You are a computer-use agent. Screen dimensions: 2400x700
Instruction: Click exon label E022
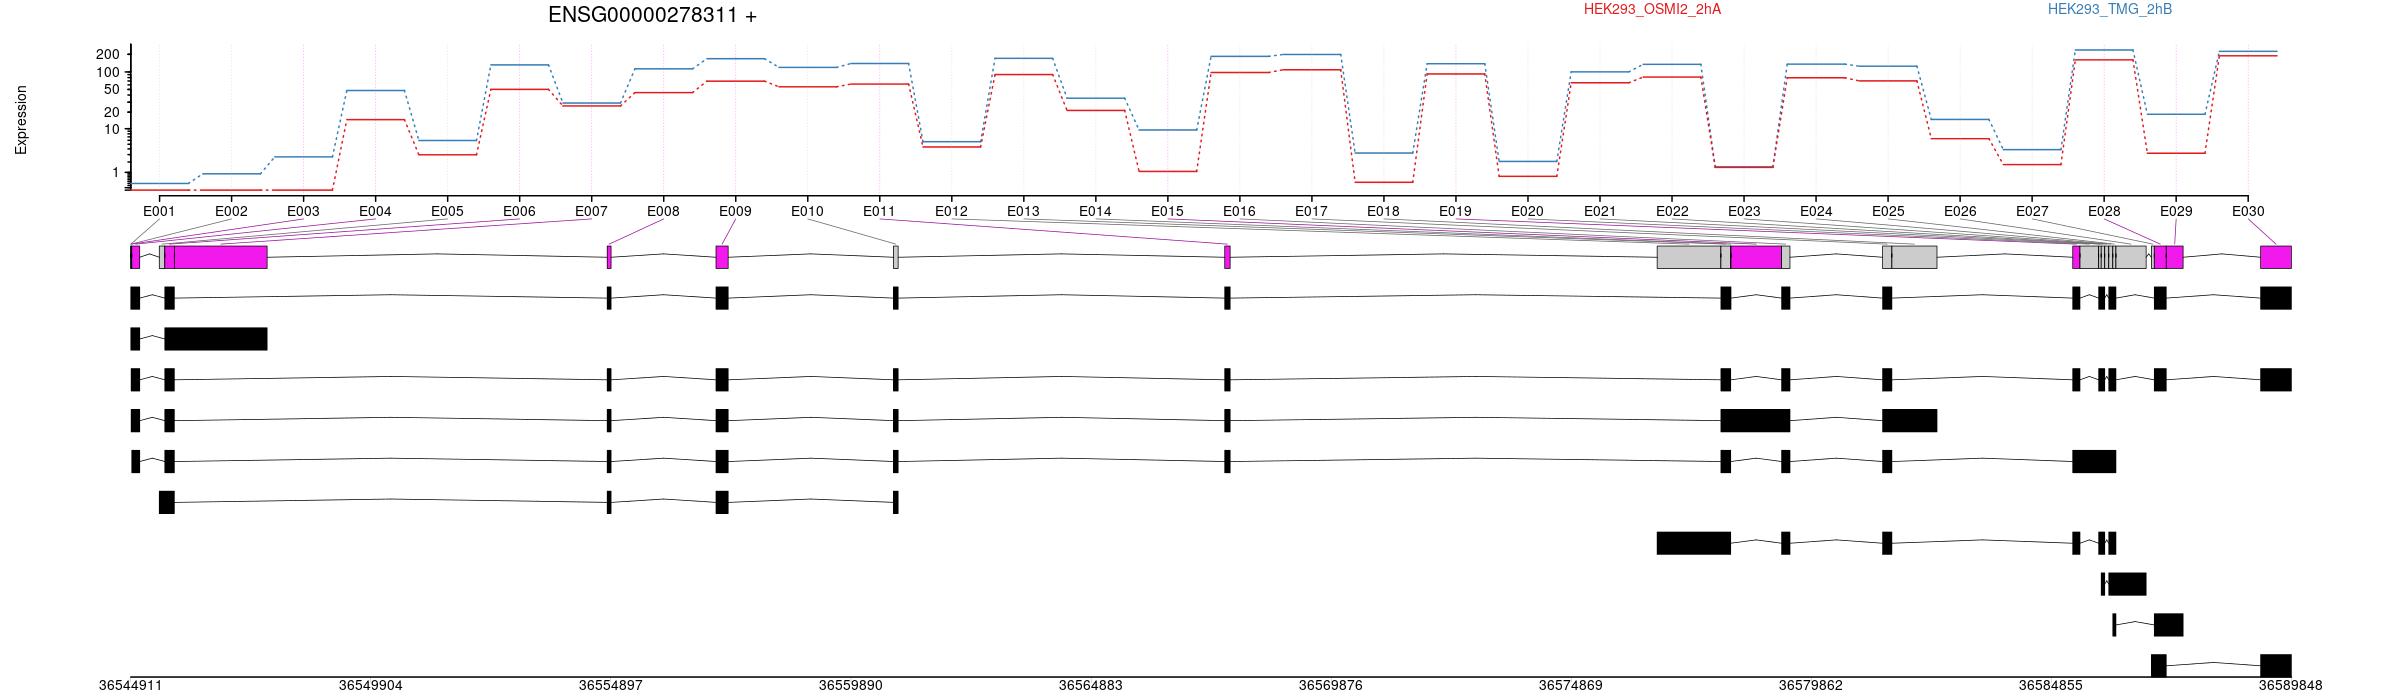pos(1672,211)
